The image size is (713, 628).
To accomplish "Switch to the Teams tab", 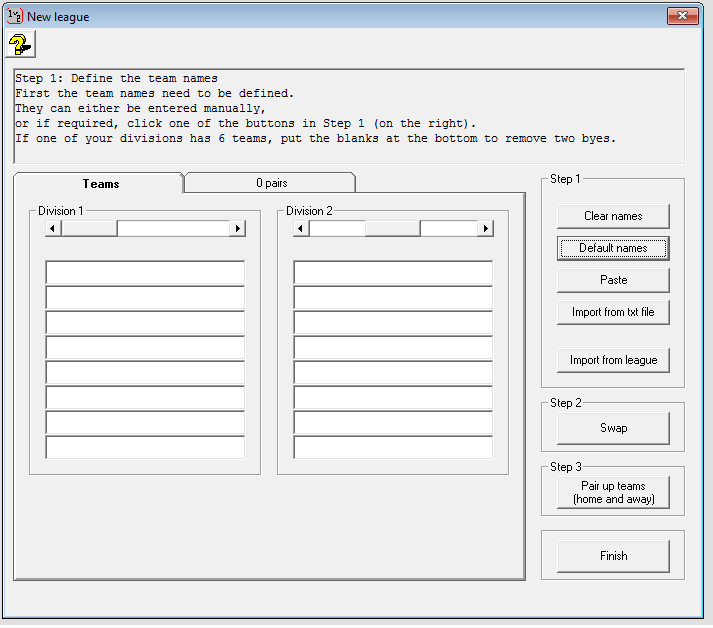I will [x=100, y=184].
